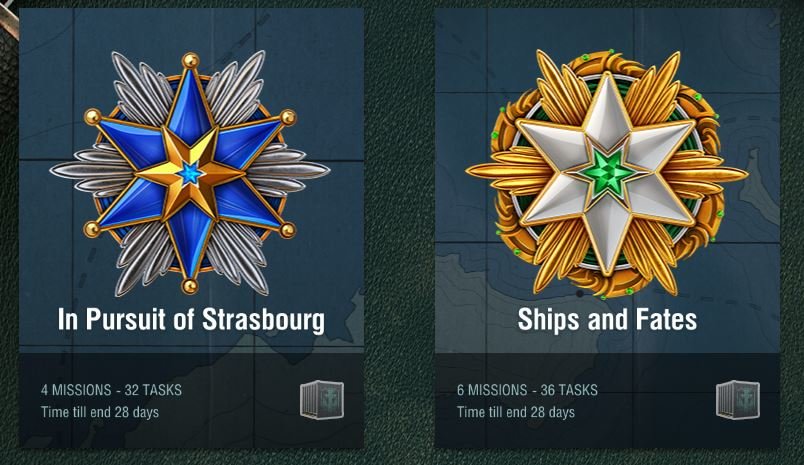Viewport: 804px width, 465px height.
Task: Open the blue star Strasbourg campaign medal
Action: pos(190,173)
